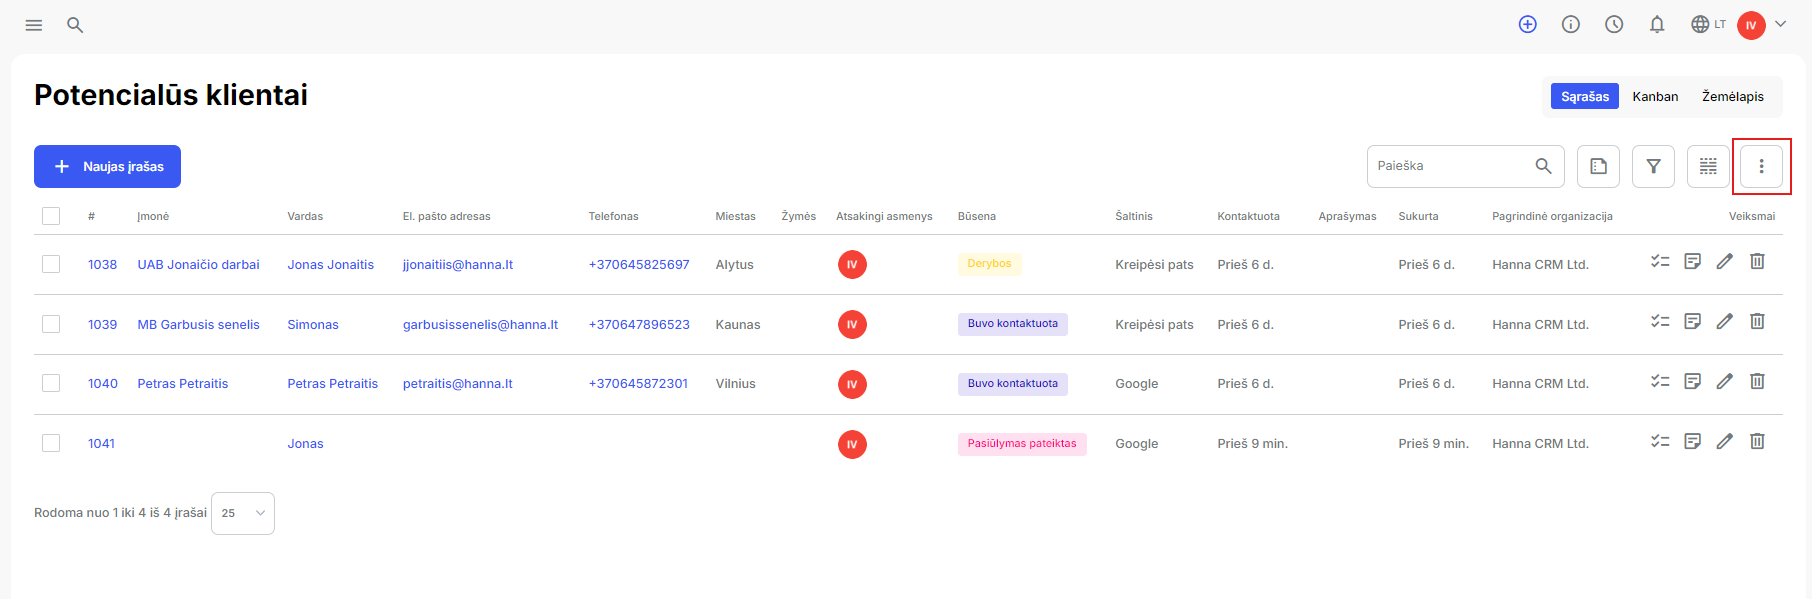The image size is (1812, 599).
Task: Delete lead 1038 with trash icon
Action: [x=1757, y=262]
